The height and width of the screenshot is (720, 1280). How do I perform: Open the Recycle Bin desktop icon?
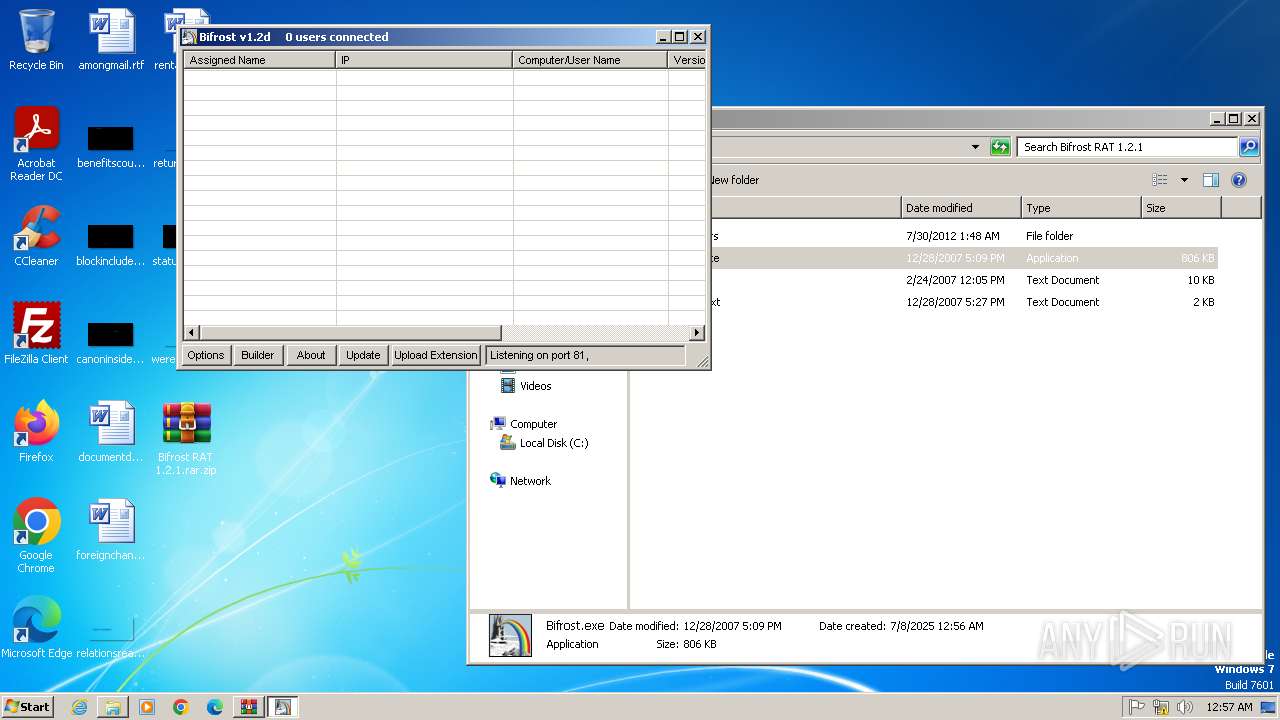click(36, 40)
